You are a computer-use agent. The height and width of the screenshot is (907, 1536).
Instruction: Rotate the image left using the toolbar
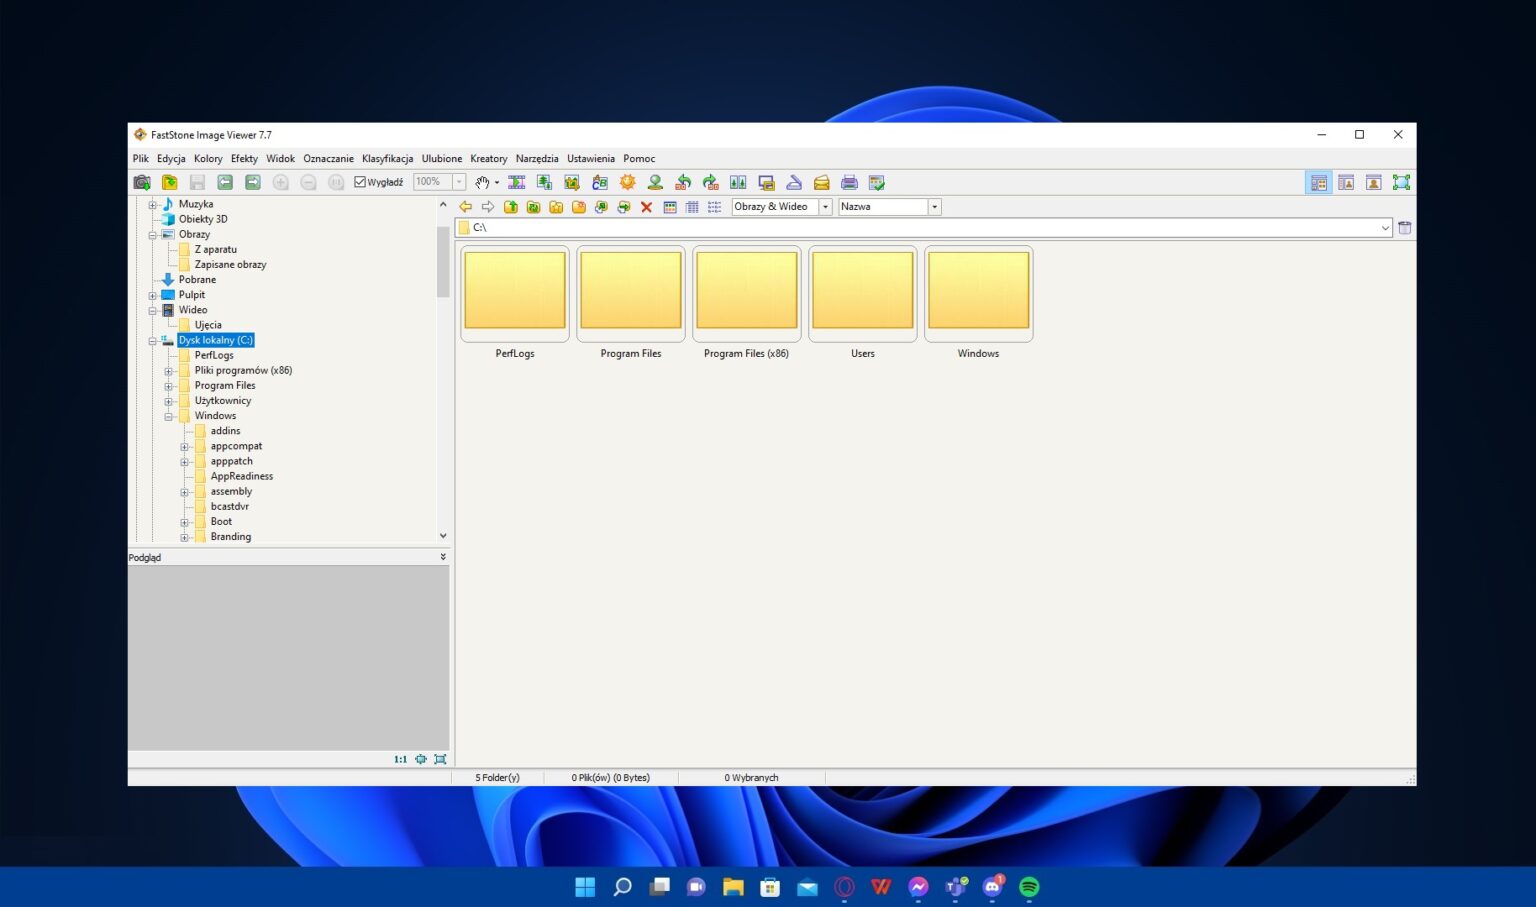[683, 182]
